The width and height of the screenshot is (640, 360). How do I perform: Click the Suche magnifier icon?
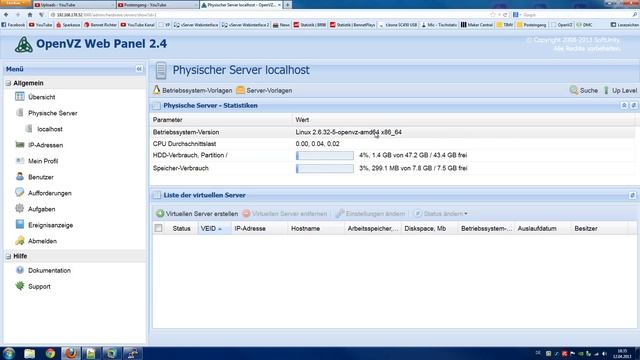tap(574, 90)
